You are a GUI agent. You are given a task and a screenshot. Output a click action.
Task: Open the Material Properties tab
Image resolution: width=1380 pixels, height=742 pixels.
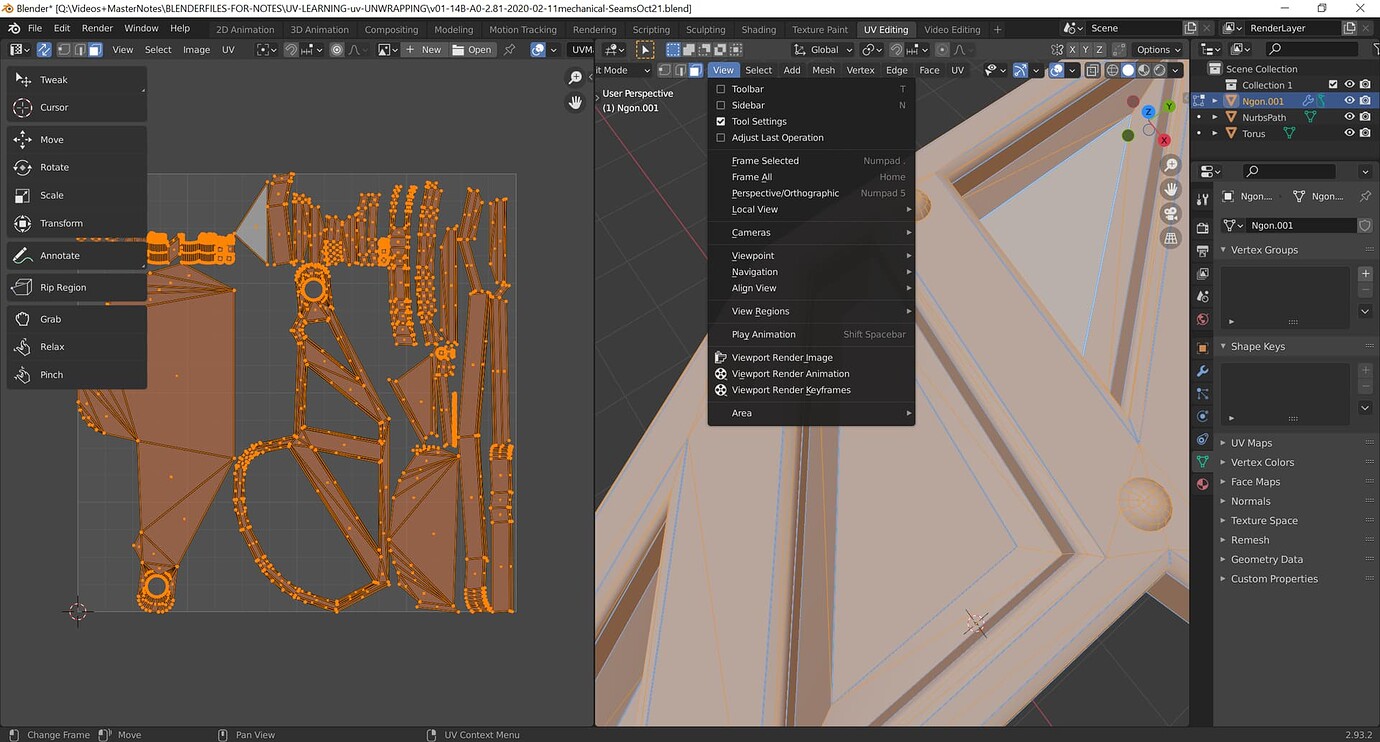[x=1202, y=483]
